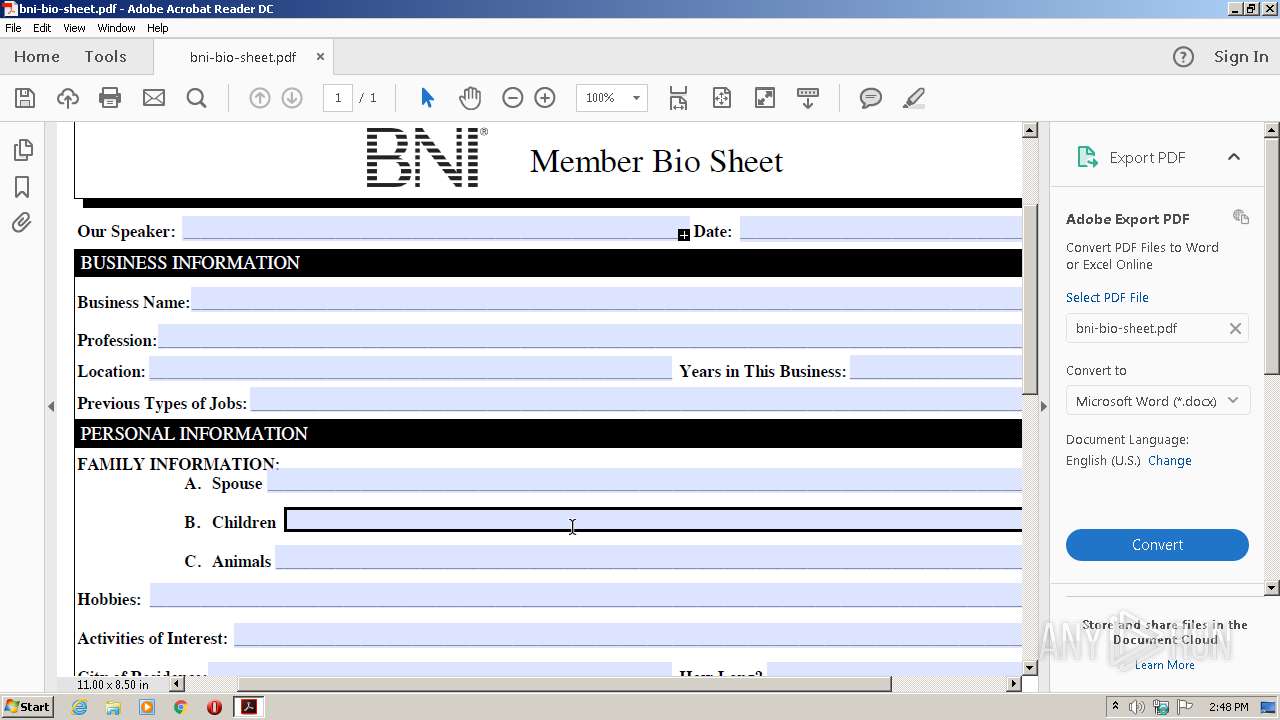Click the document horizontal scrollbar thumb
The image size is (1280, 720).
[563, 684]
